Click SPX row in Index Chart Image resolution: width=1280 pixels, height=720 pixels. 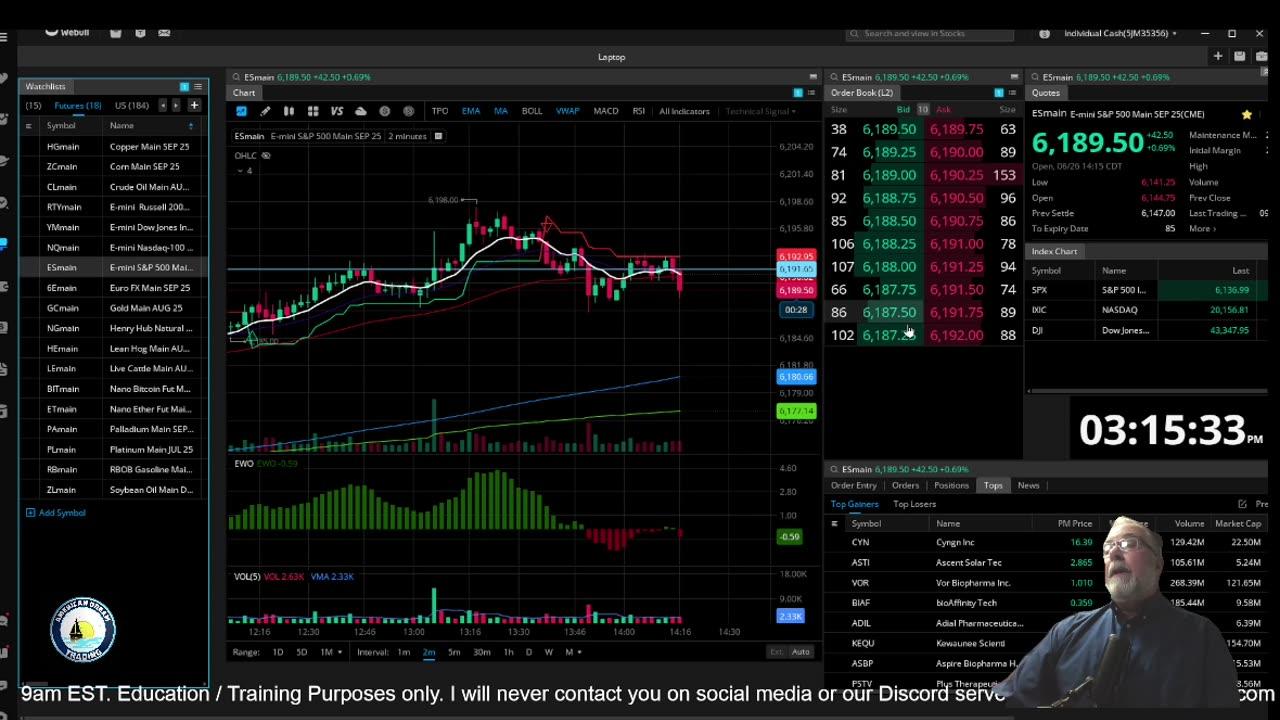pyautogui.click(x=1146, y=290)
